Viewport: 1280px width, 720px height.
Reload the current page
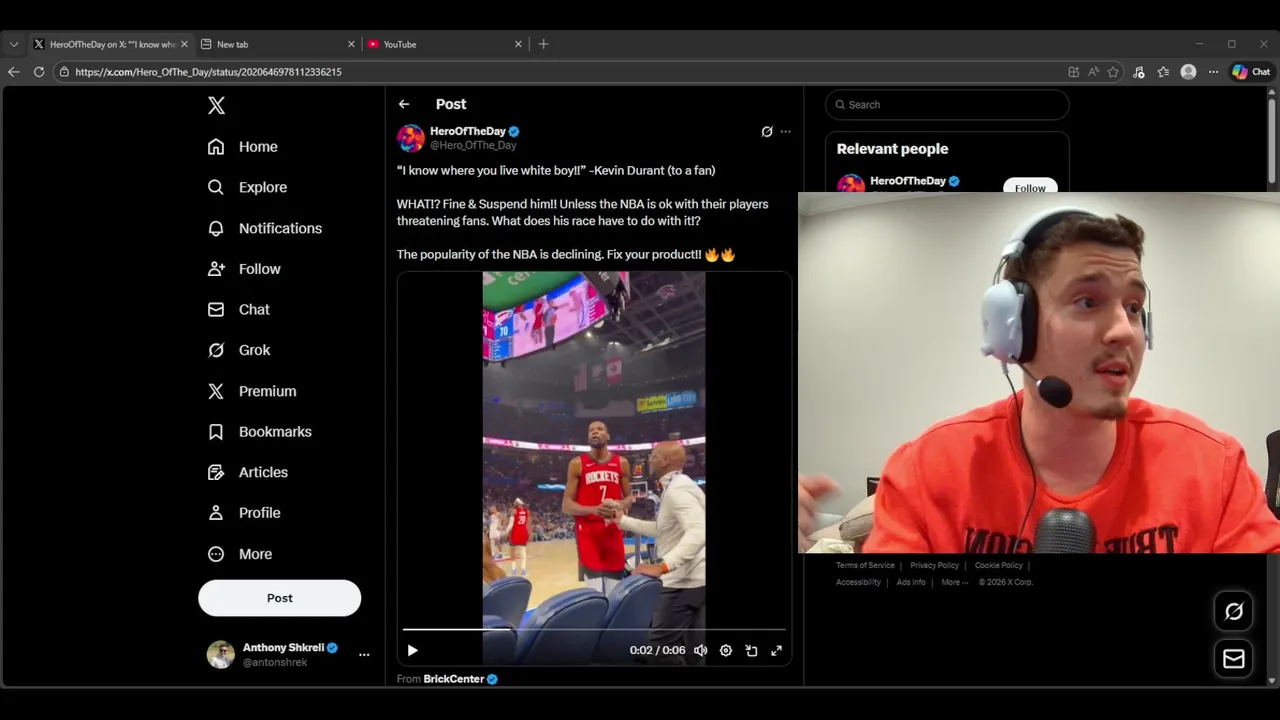click(39, 72)
